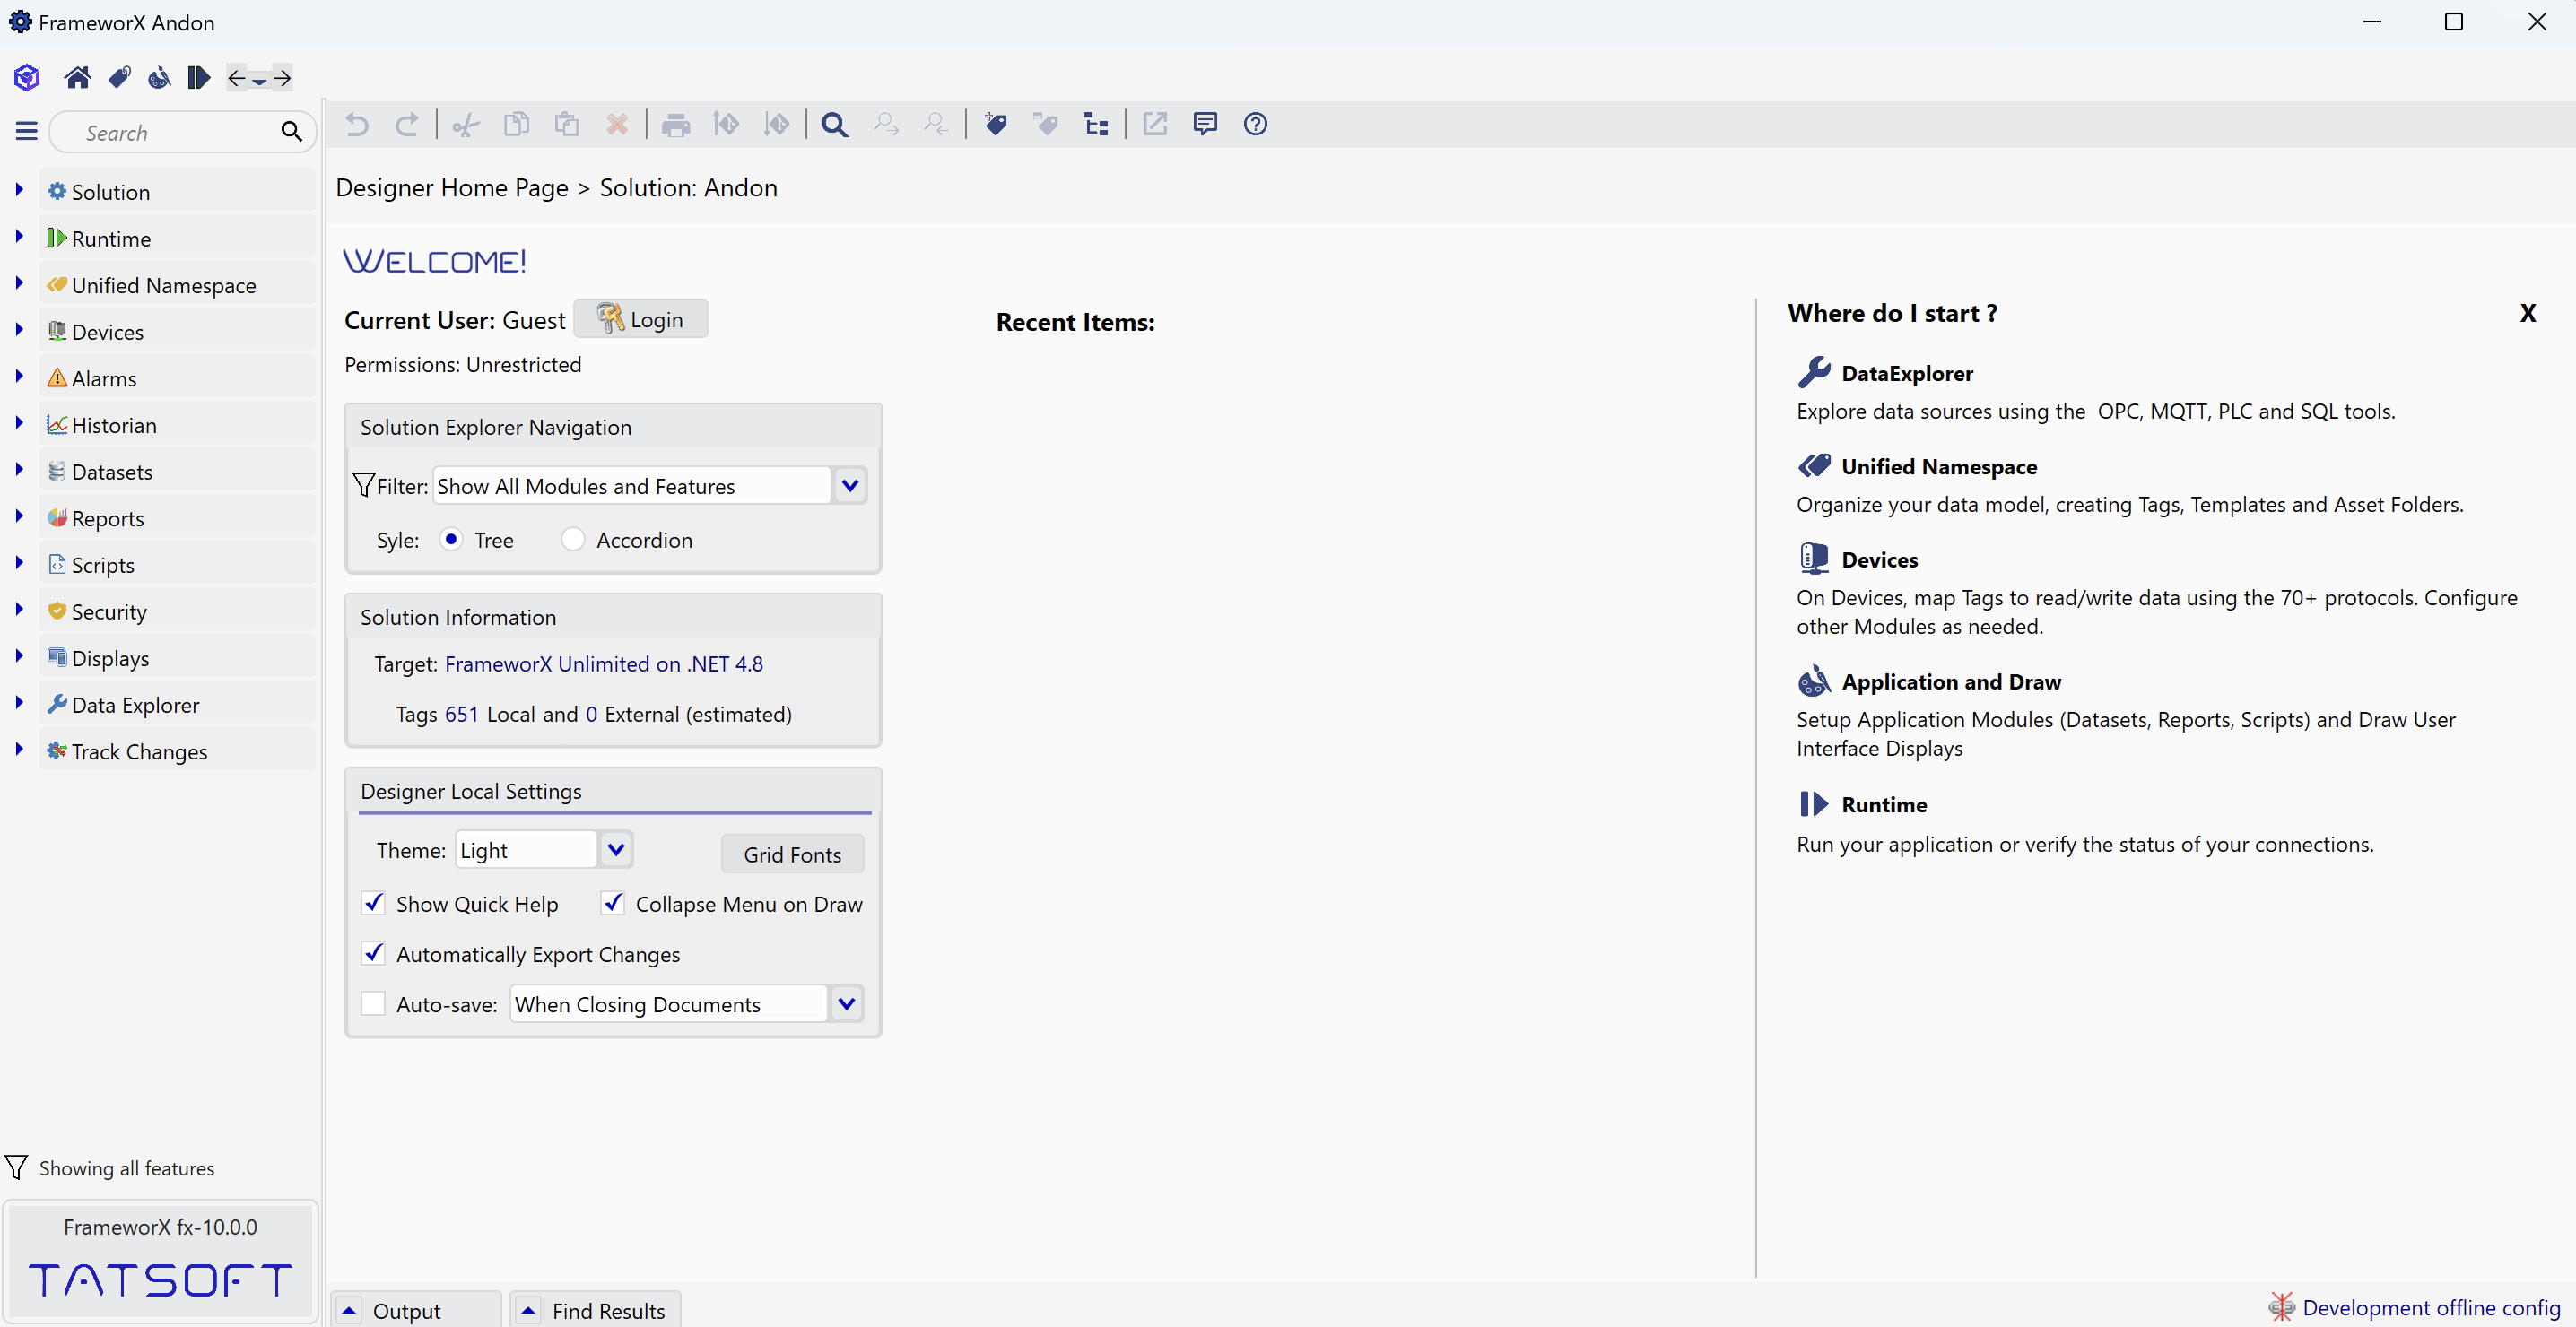Expand the Devices tree node

[19, 329]
